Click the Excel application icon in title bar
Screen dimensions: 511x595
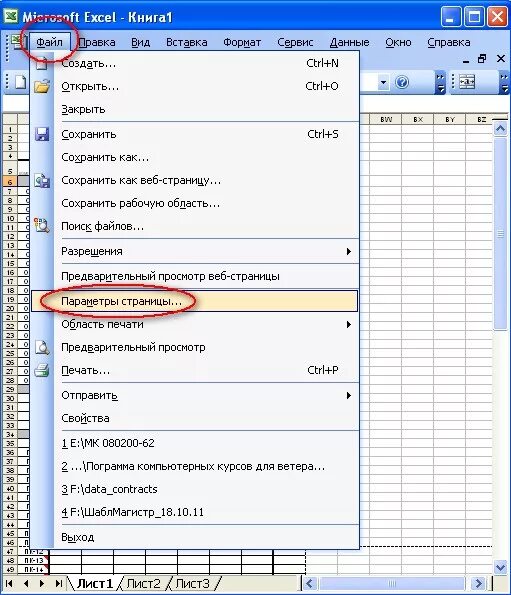[x=10, y=17]
